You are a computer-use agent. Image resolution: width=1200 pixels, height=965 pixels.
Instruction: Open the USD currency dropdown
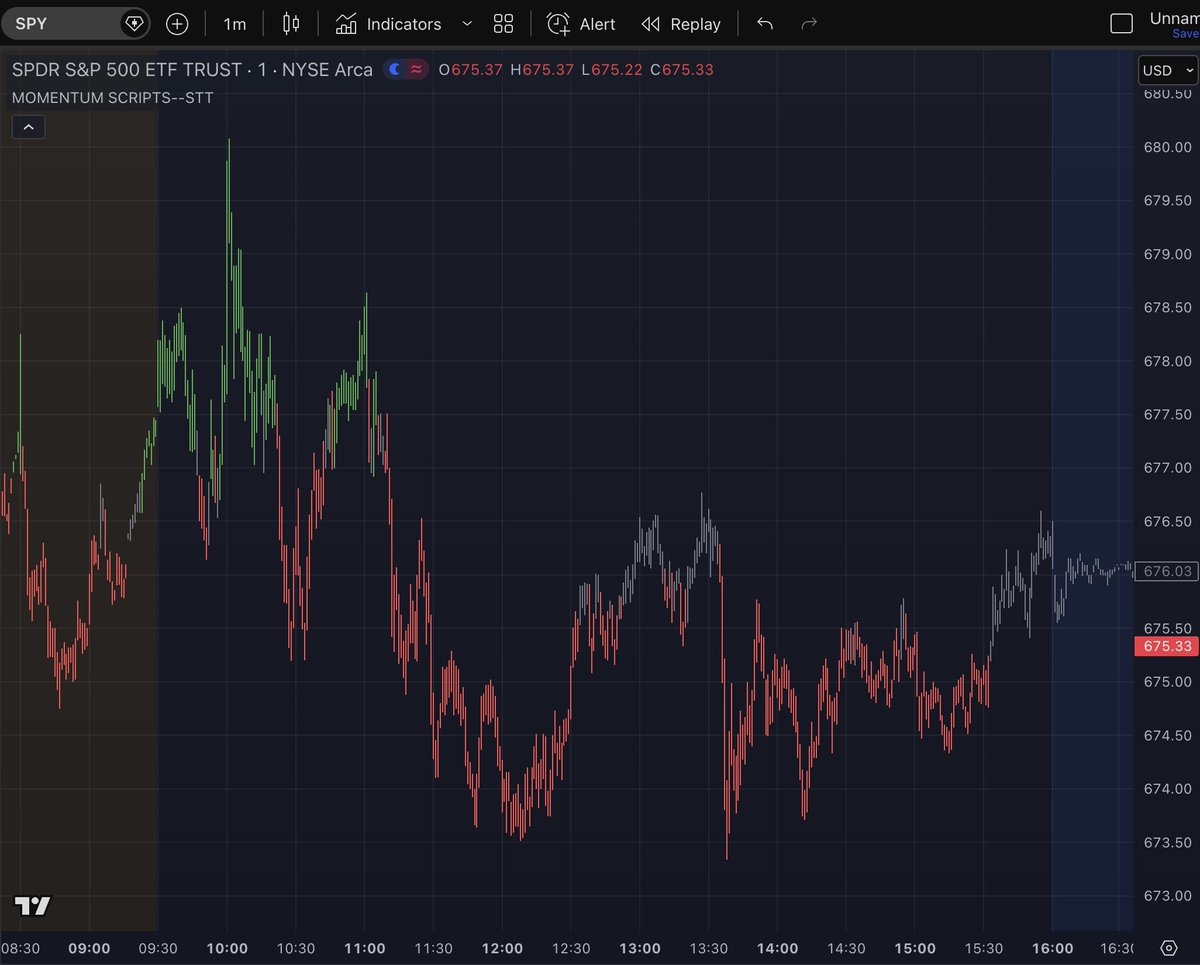(x=1168, y=70)
